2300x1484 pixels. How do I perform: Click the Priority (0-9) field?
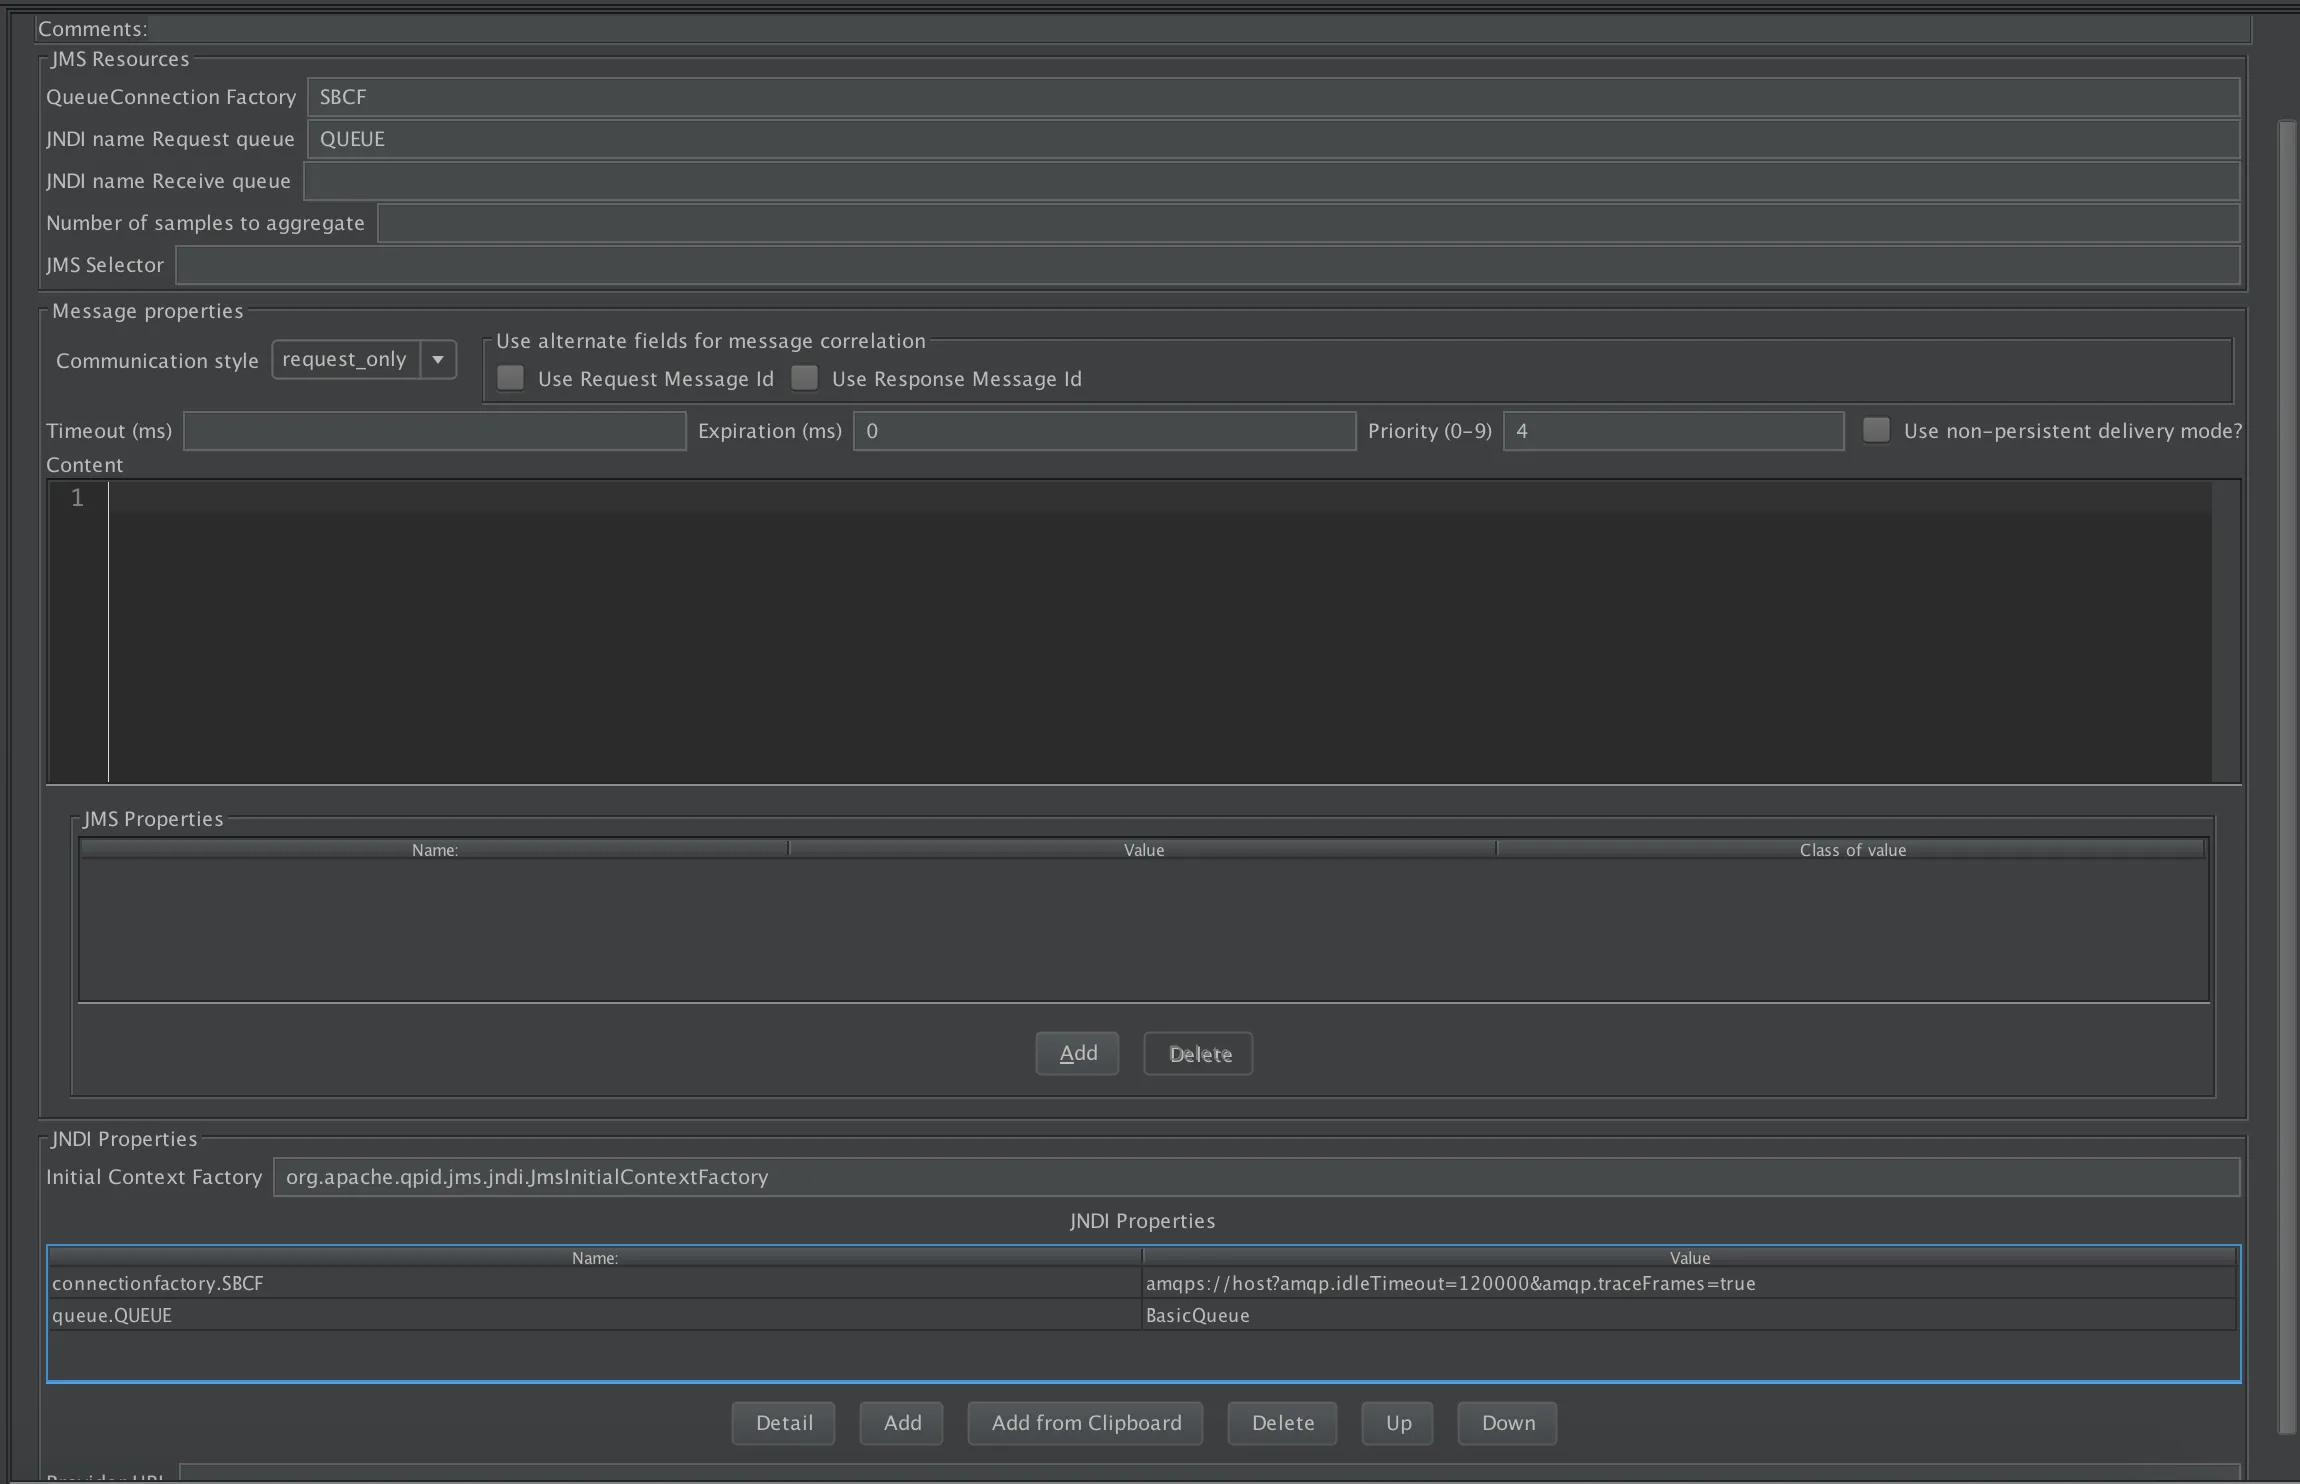point(1672,431)
